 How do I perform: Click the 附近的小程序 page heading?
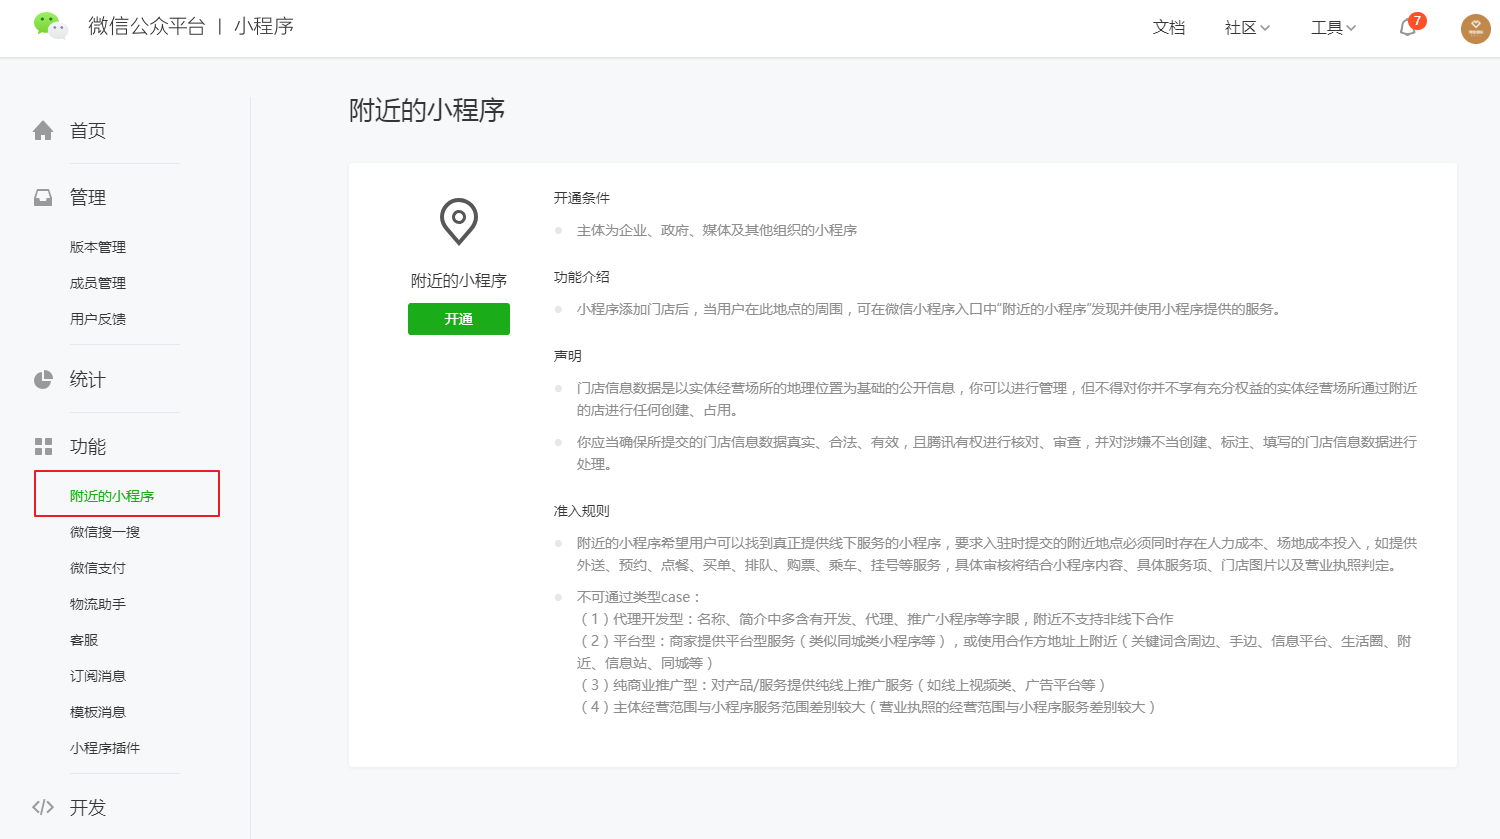pos(427,110)
